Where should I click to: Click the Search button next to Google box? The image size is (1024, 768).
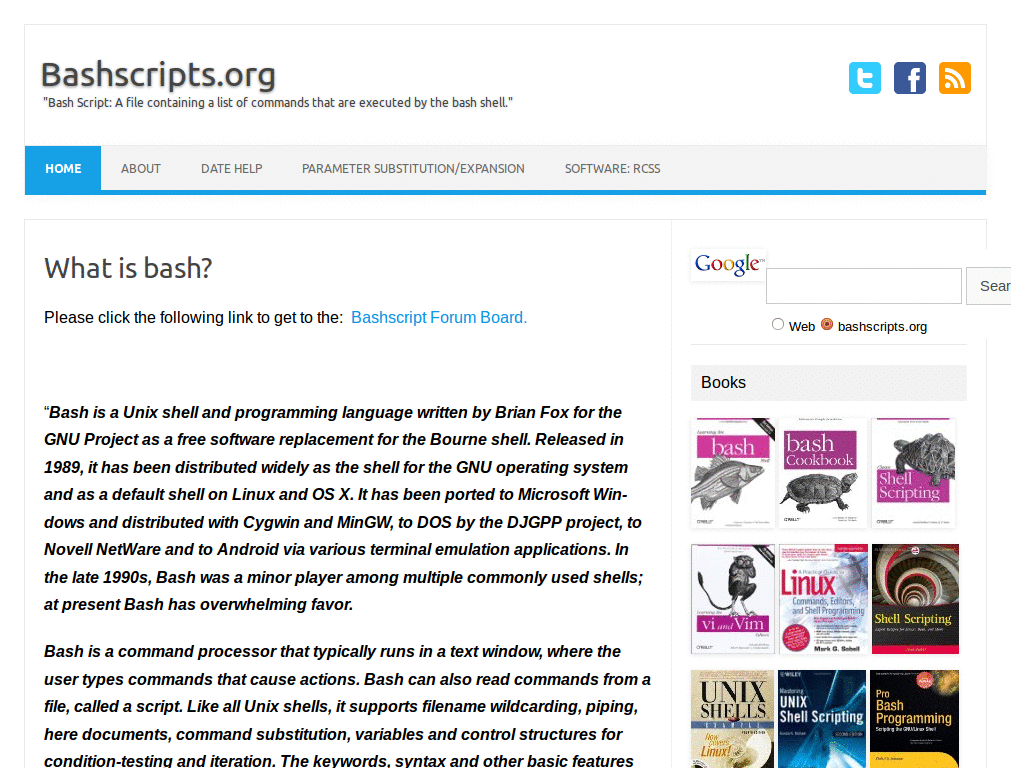point(989,286)
